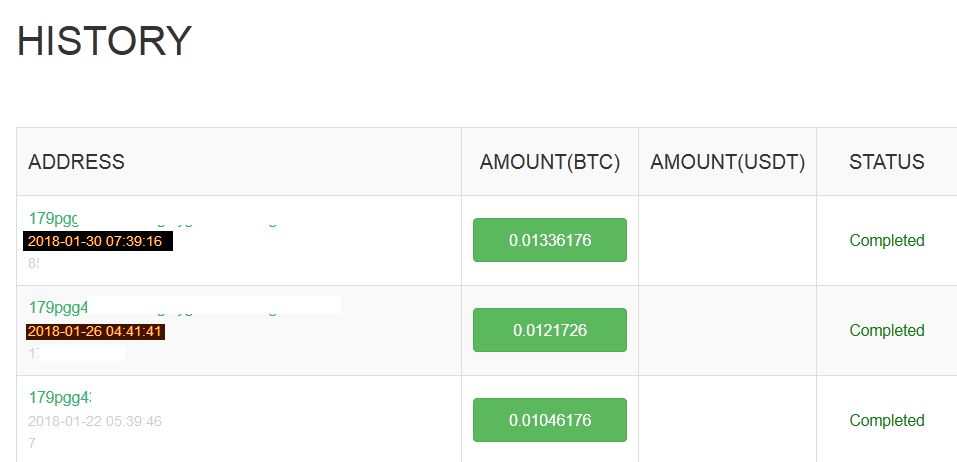Image resolution: width=957 pixels, height=462 pixels.
Task: Select the STATUS column header
Action: click(887, 162)
